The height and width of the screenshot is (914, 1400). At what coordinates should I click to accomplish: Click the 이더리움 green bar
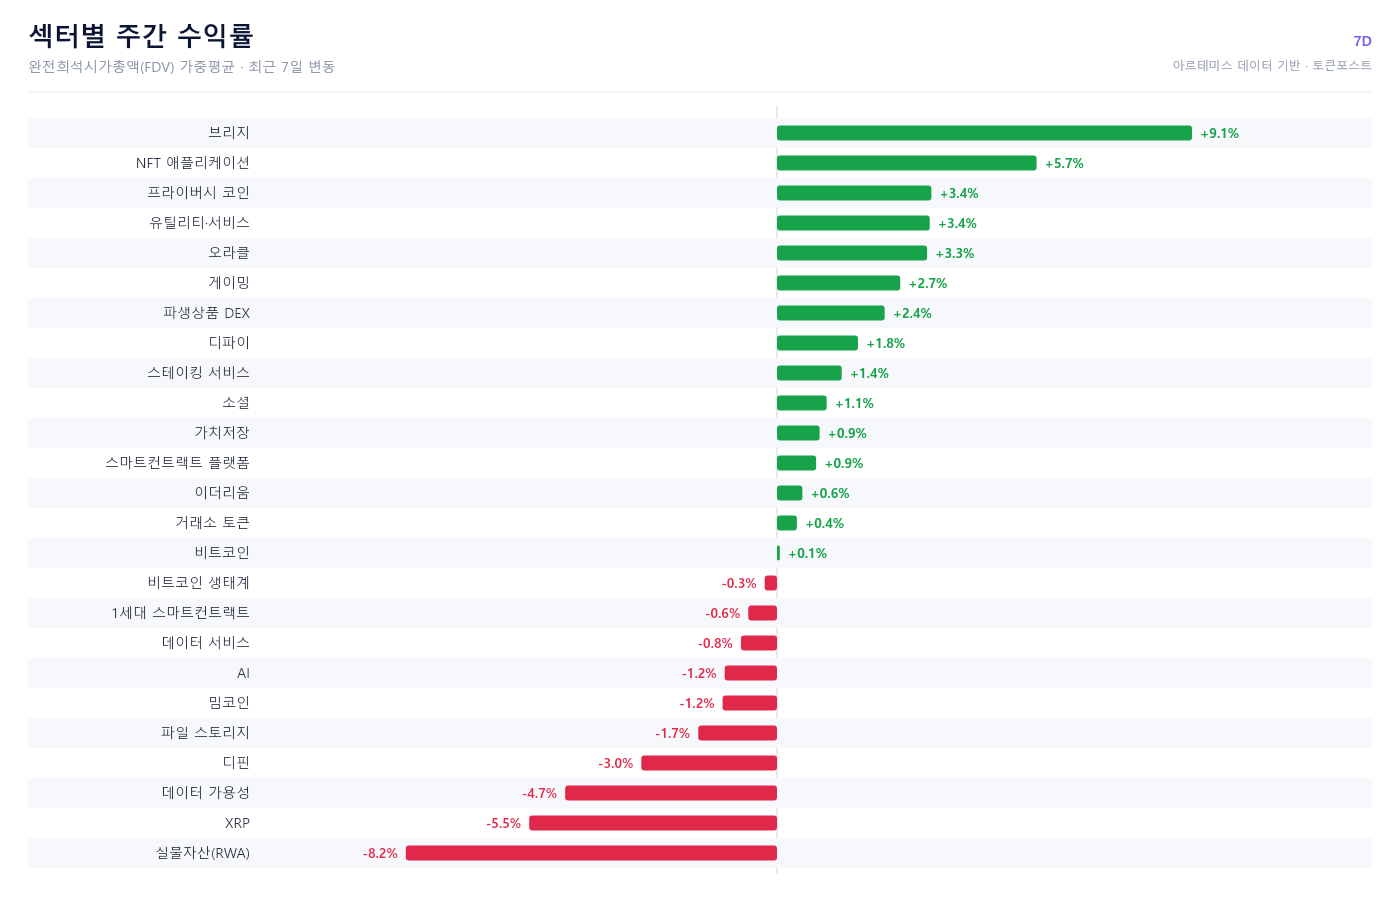tap(789, 493)
